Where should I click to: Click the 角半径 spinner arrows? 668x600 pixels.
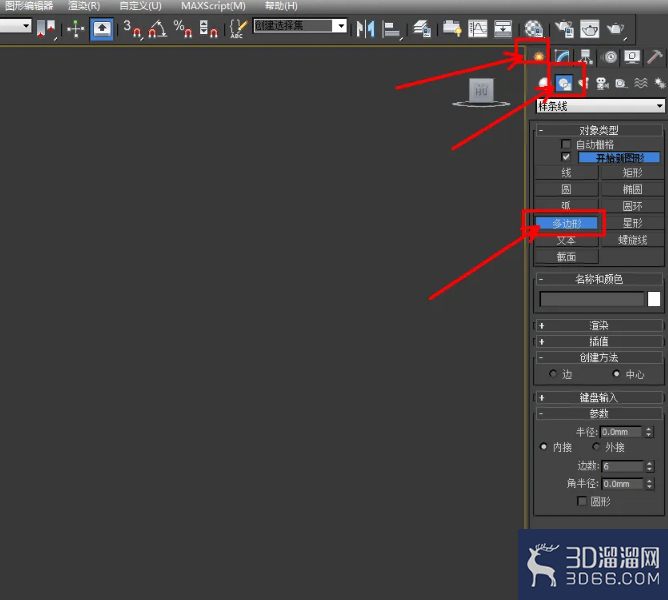[649, 484]
